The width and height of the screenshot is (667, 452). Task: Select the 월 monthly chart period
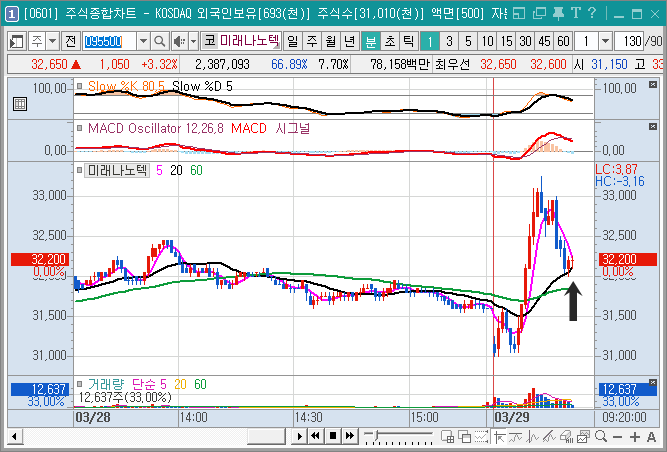click(x=331, y=41)
